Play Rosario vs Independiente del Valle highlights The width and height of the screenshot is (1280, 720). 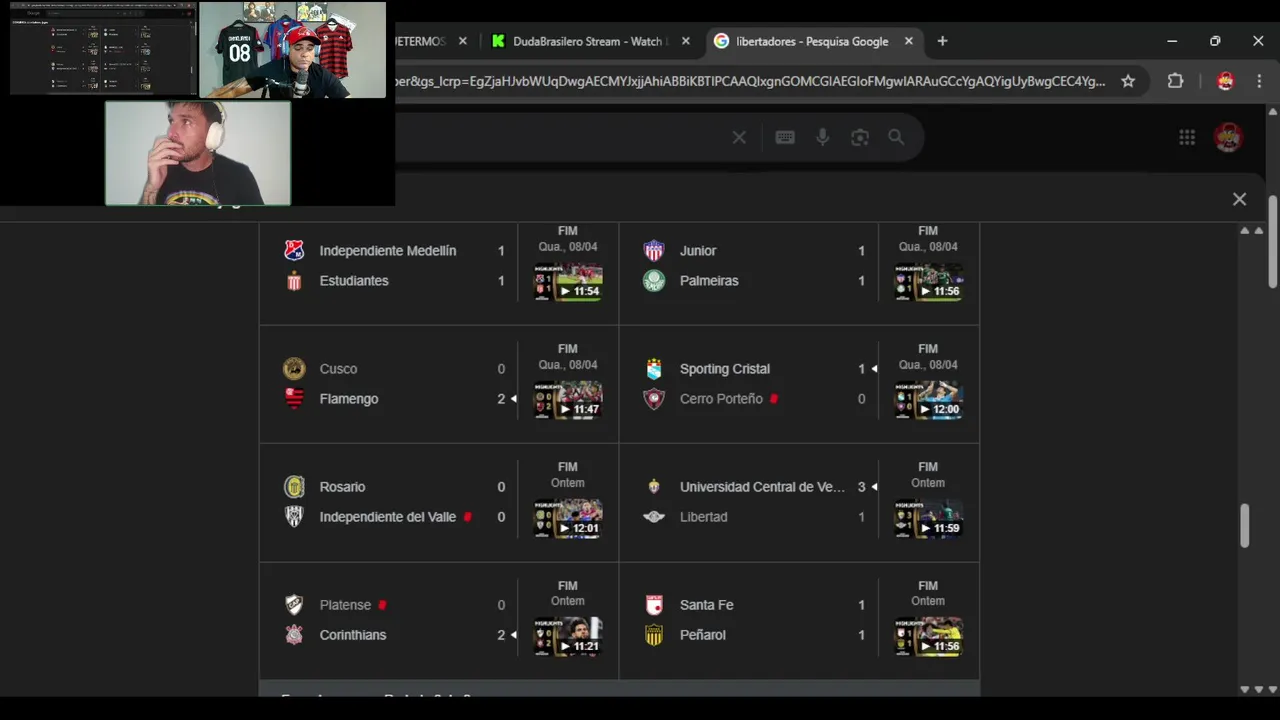tap(568, 518)
